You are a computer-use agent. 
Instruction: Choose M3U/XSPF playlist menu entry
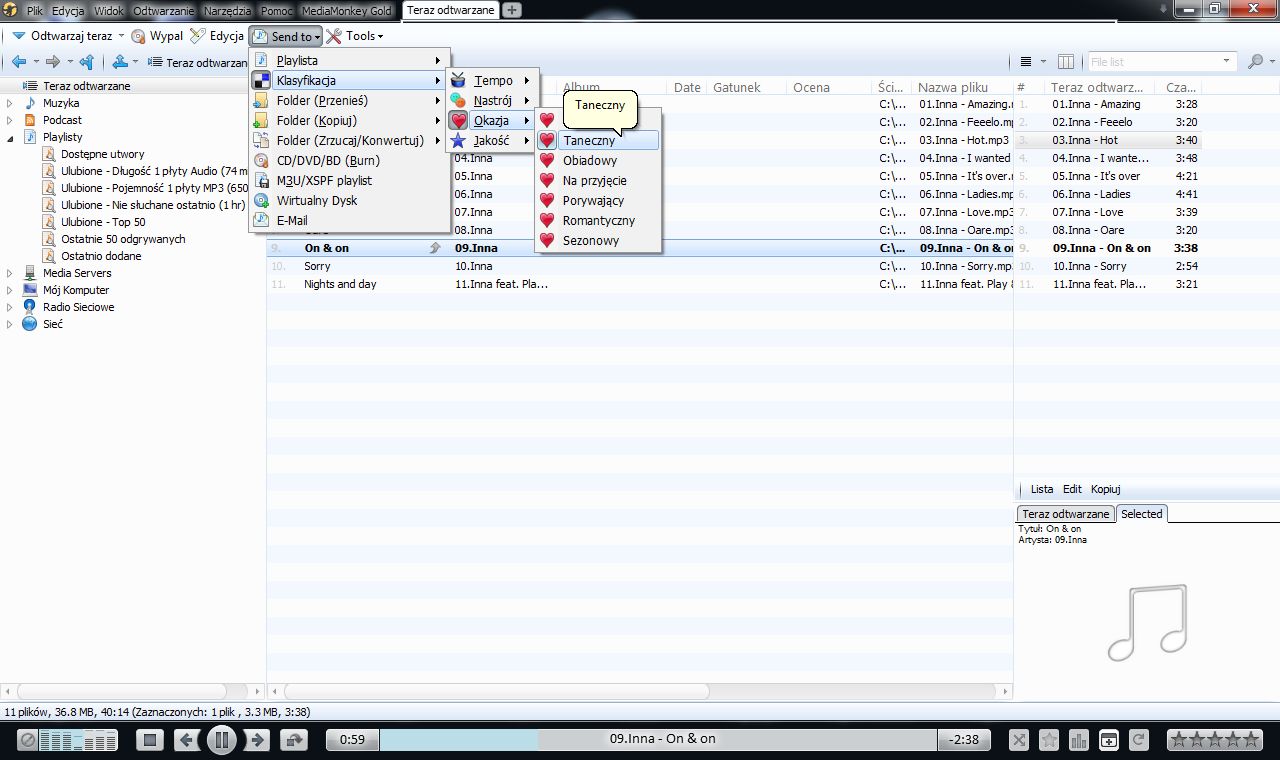coord(348,181)
